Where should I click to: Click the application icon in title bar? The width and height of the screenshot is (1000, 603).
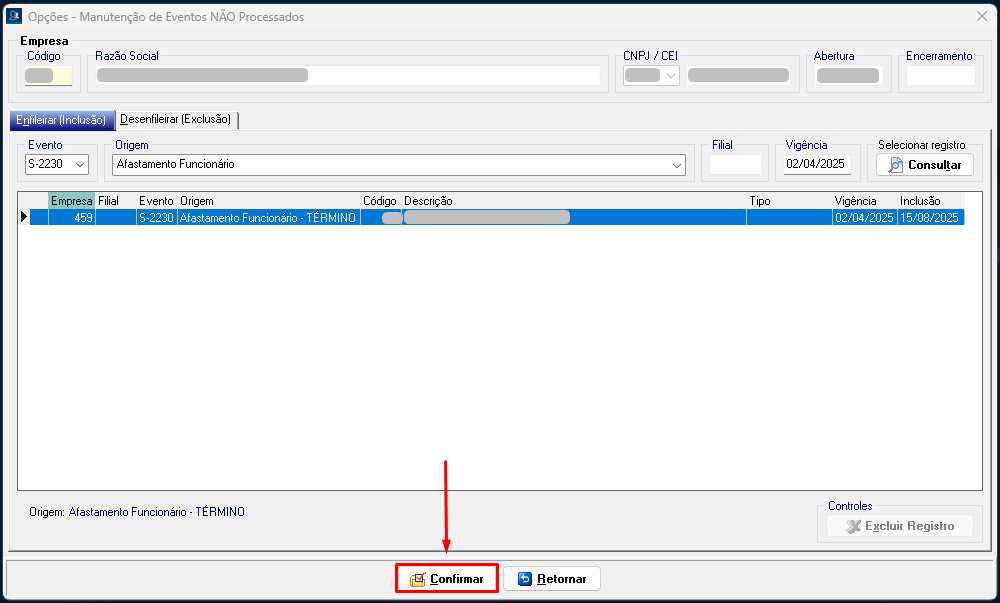(x=14, y=16)
